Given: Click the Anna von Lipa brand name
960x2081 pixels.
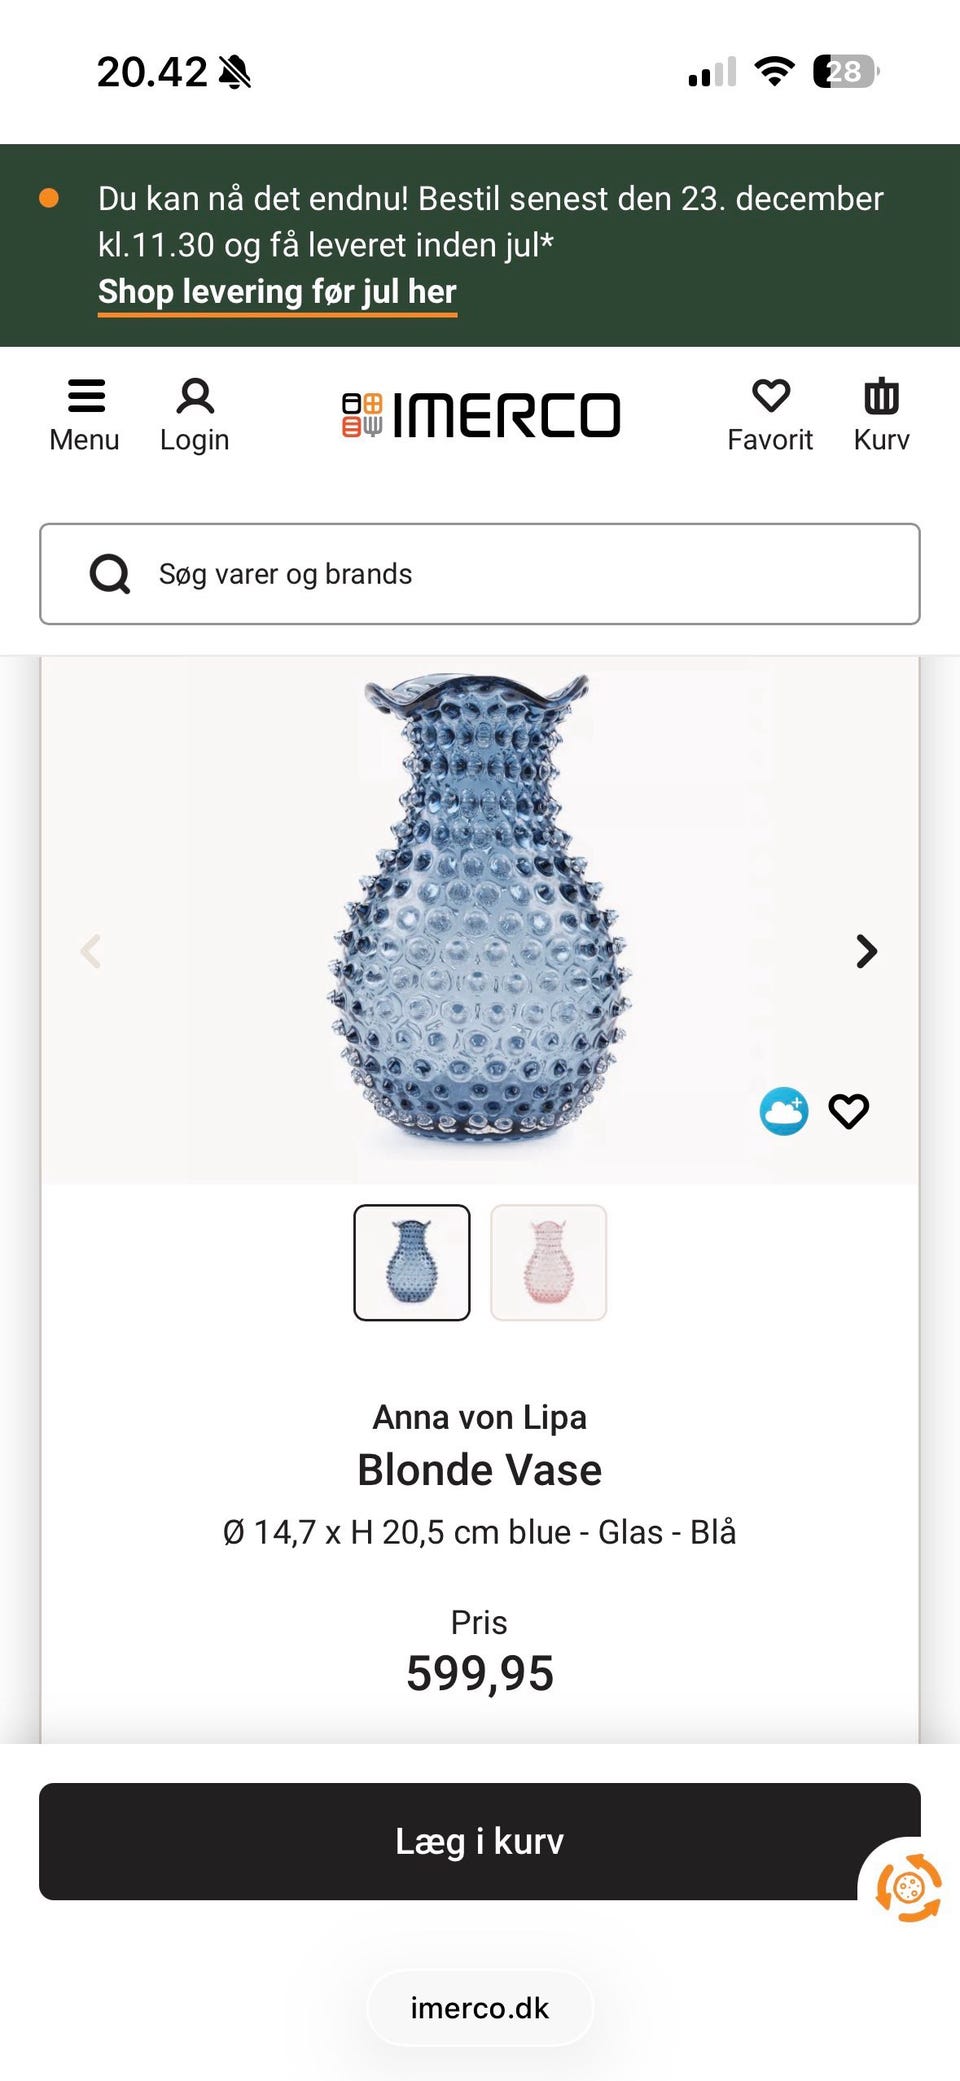Looking at the screenshot, I should point(480,1417).
